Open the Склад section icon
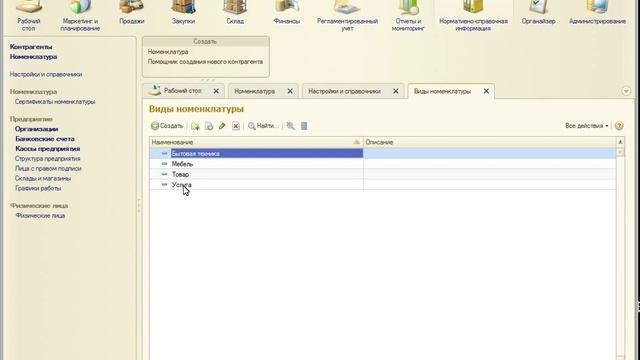This screenshot has width=640, height=360. pos(235,13)
